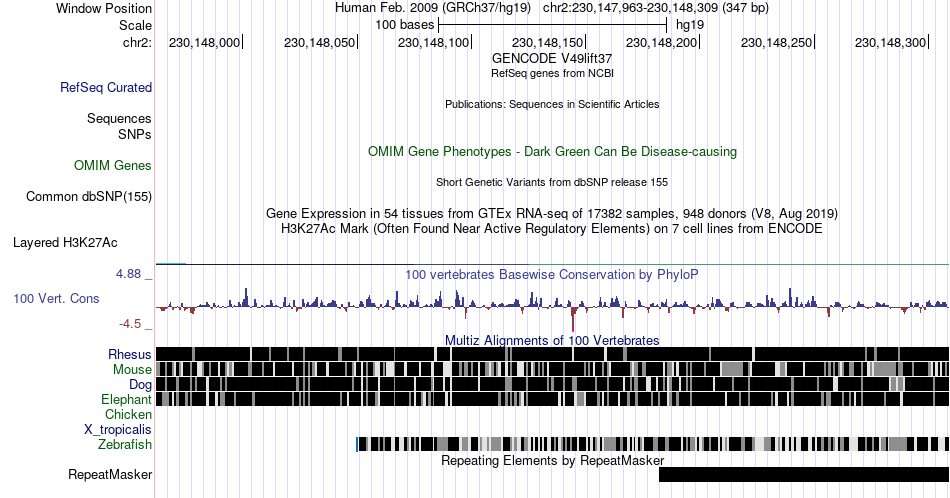This screenshot has width=950, height=498.
Task: Click the Dog alignment label
Action: point(140,385)
